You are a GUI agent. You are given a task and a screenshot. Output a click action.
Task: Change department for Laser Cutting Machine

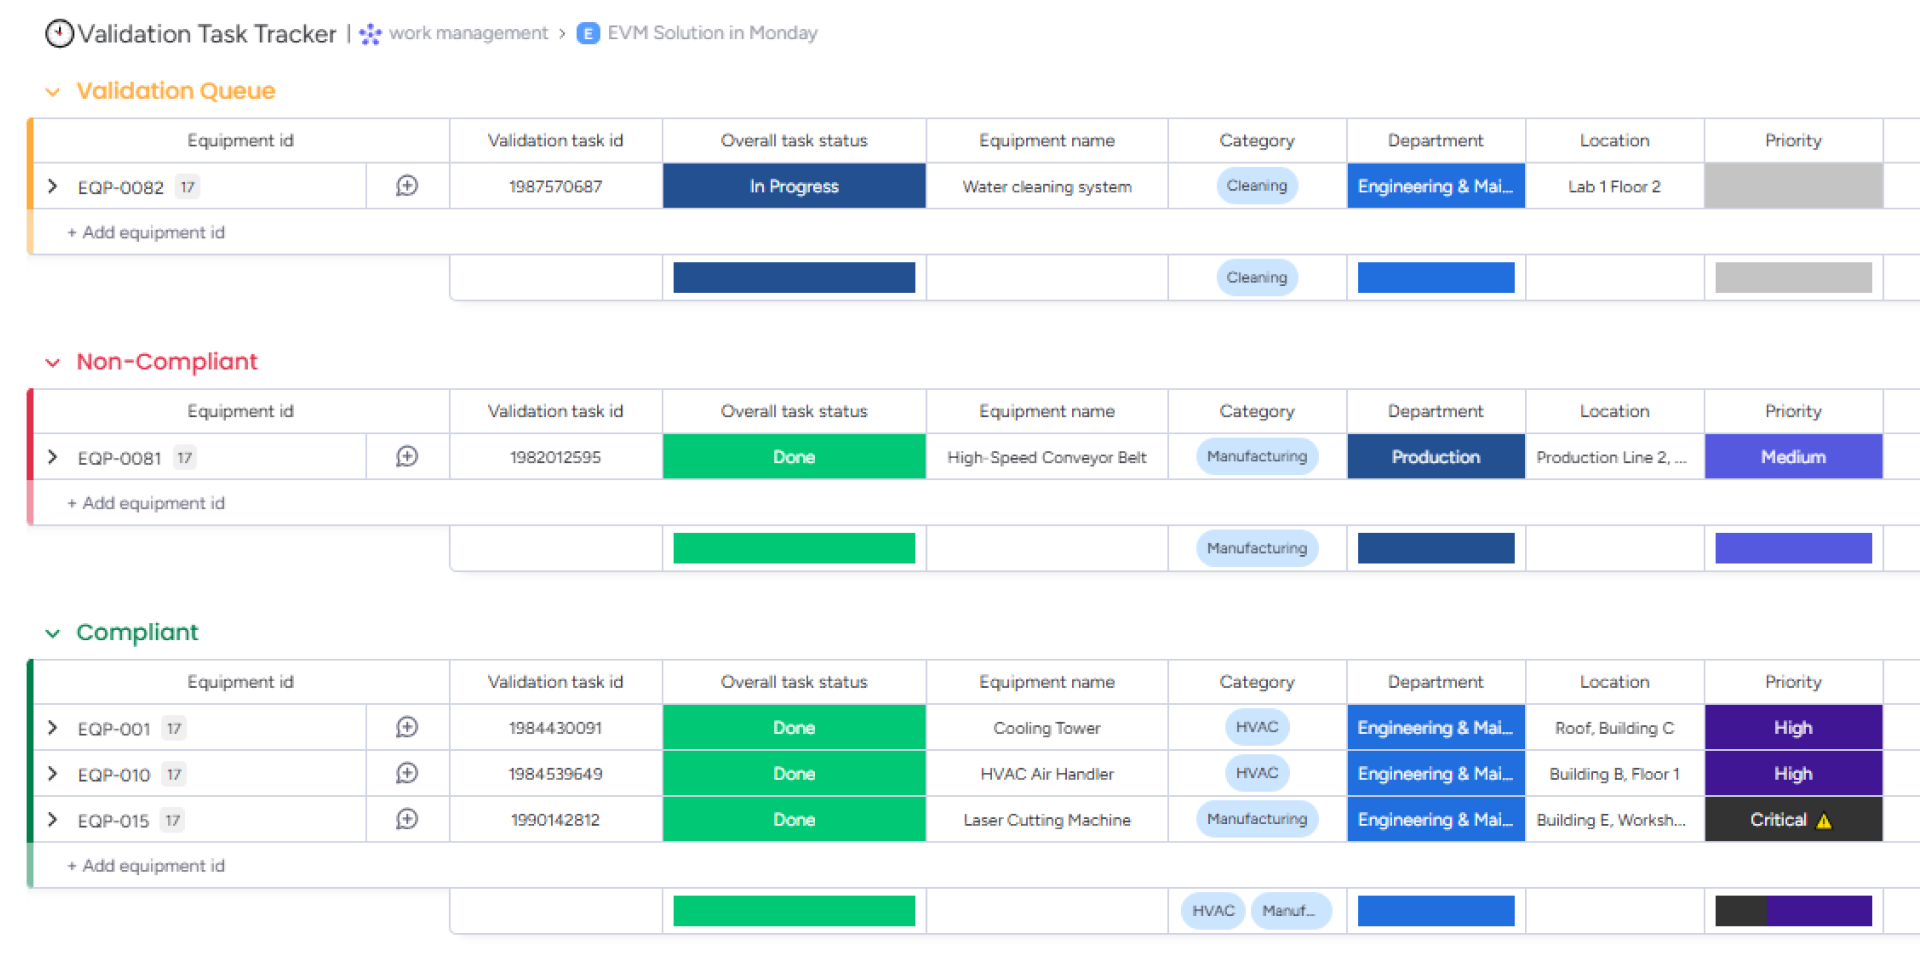(1436, 820)
